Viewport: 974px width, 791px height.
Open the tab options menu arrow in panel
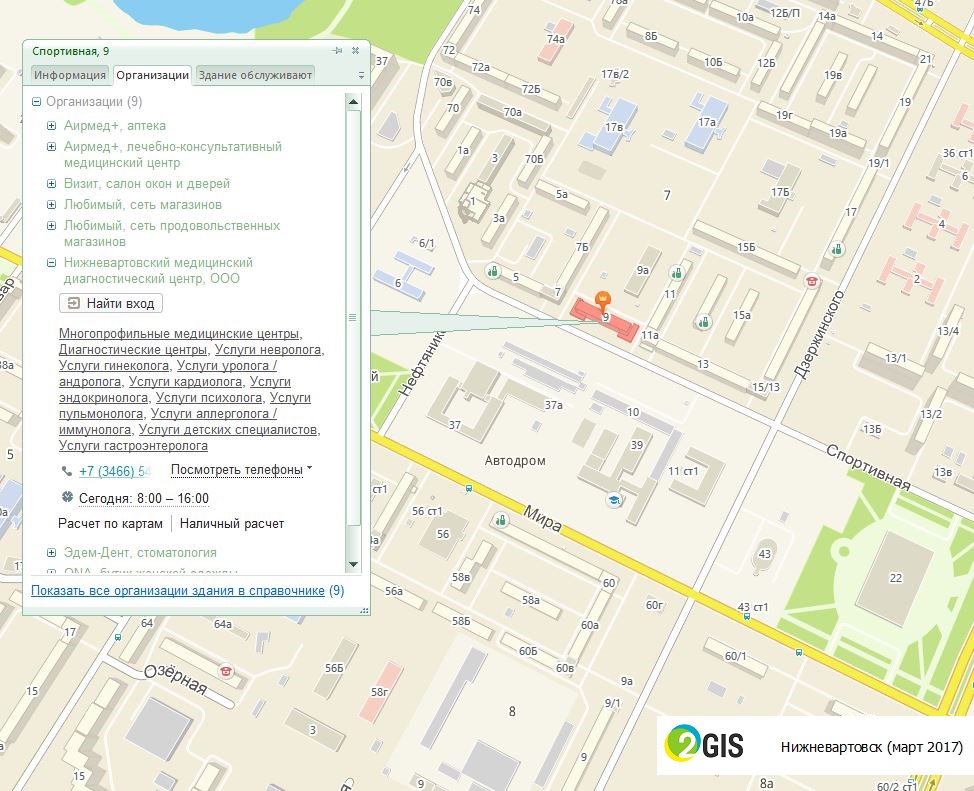361,75
